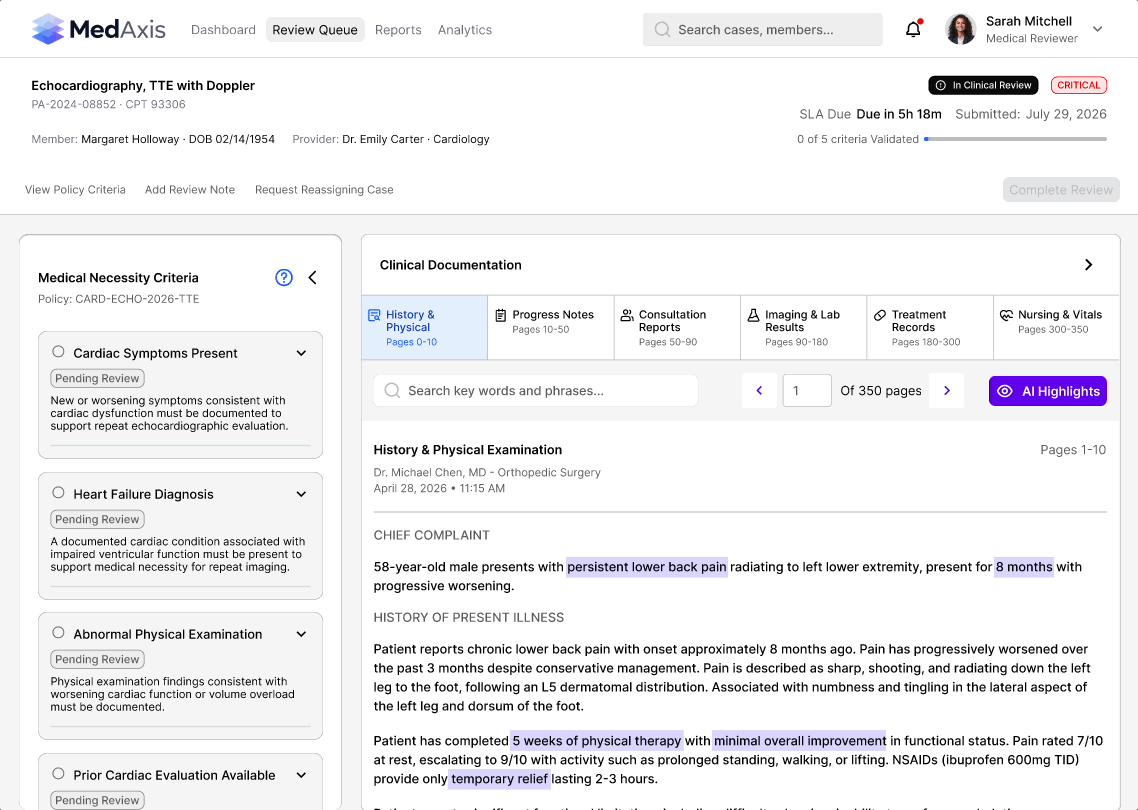
Task: Go to the previous document page
Action: (759, 390)
